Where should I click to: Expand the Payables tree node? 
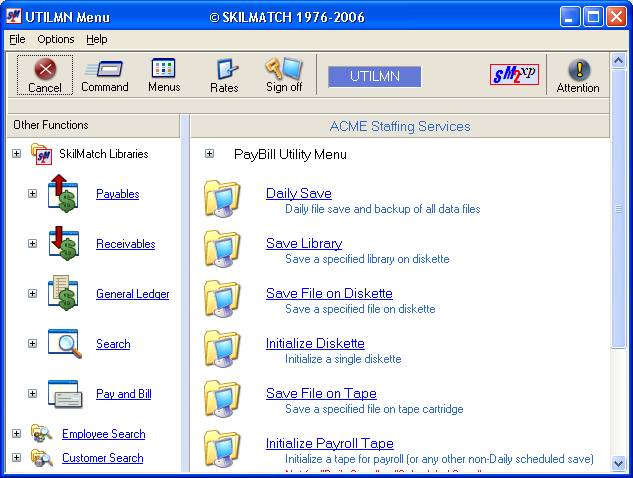point(33,193)
